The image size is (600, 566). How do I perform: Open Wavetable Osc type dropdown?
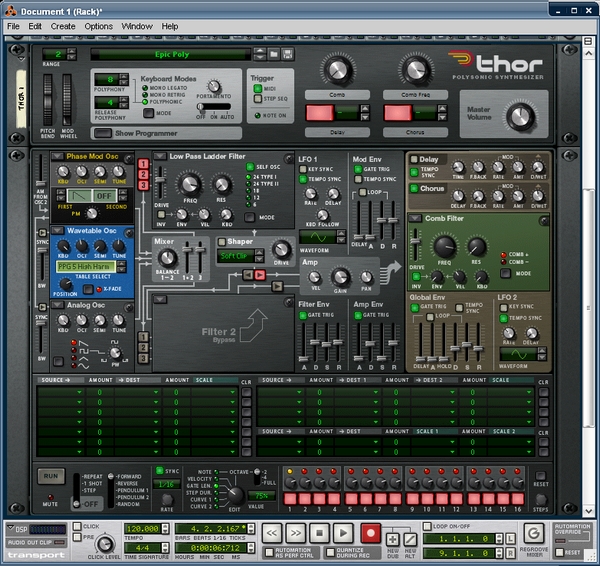[57, 230]
